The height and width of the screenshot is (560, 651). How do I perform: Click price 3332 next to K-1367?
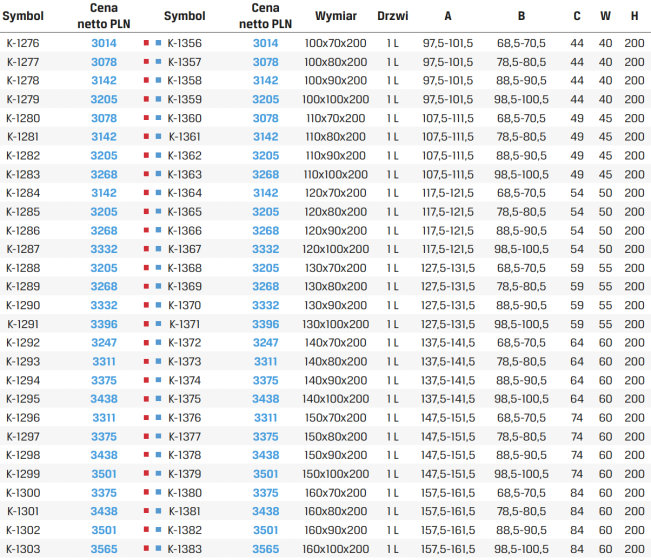pyautogui.click(x=266, y=249)
